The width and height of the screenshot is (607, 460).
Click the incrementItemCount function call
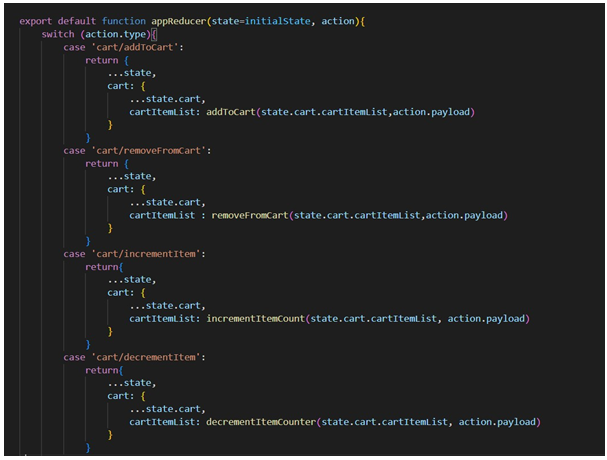[254, 318]
